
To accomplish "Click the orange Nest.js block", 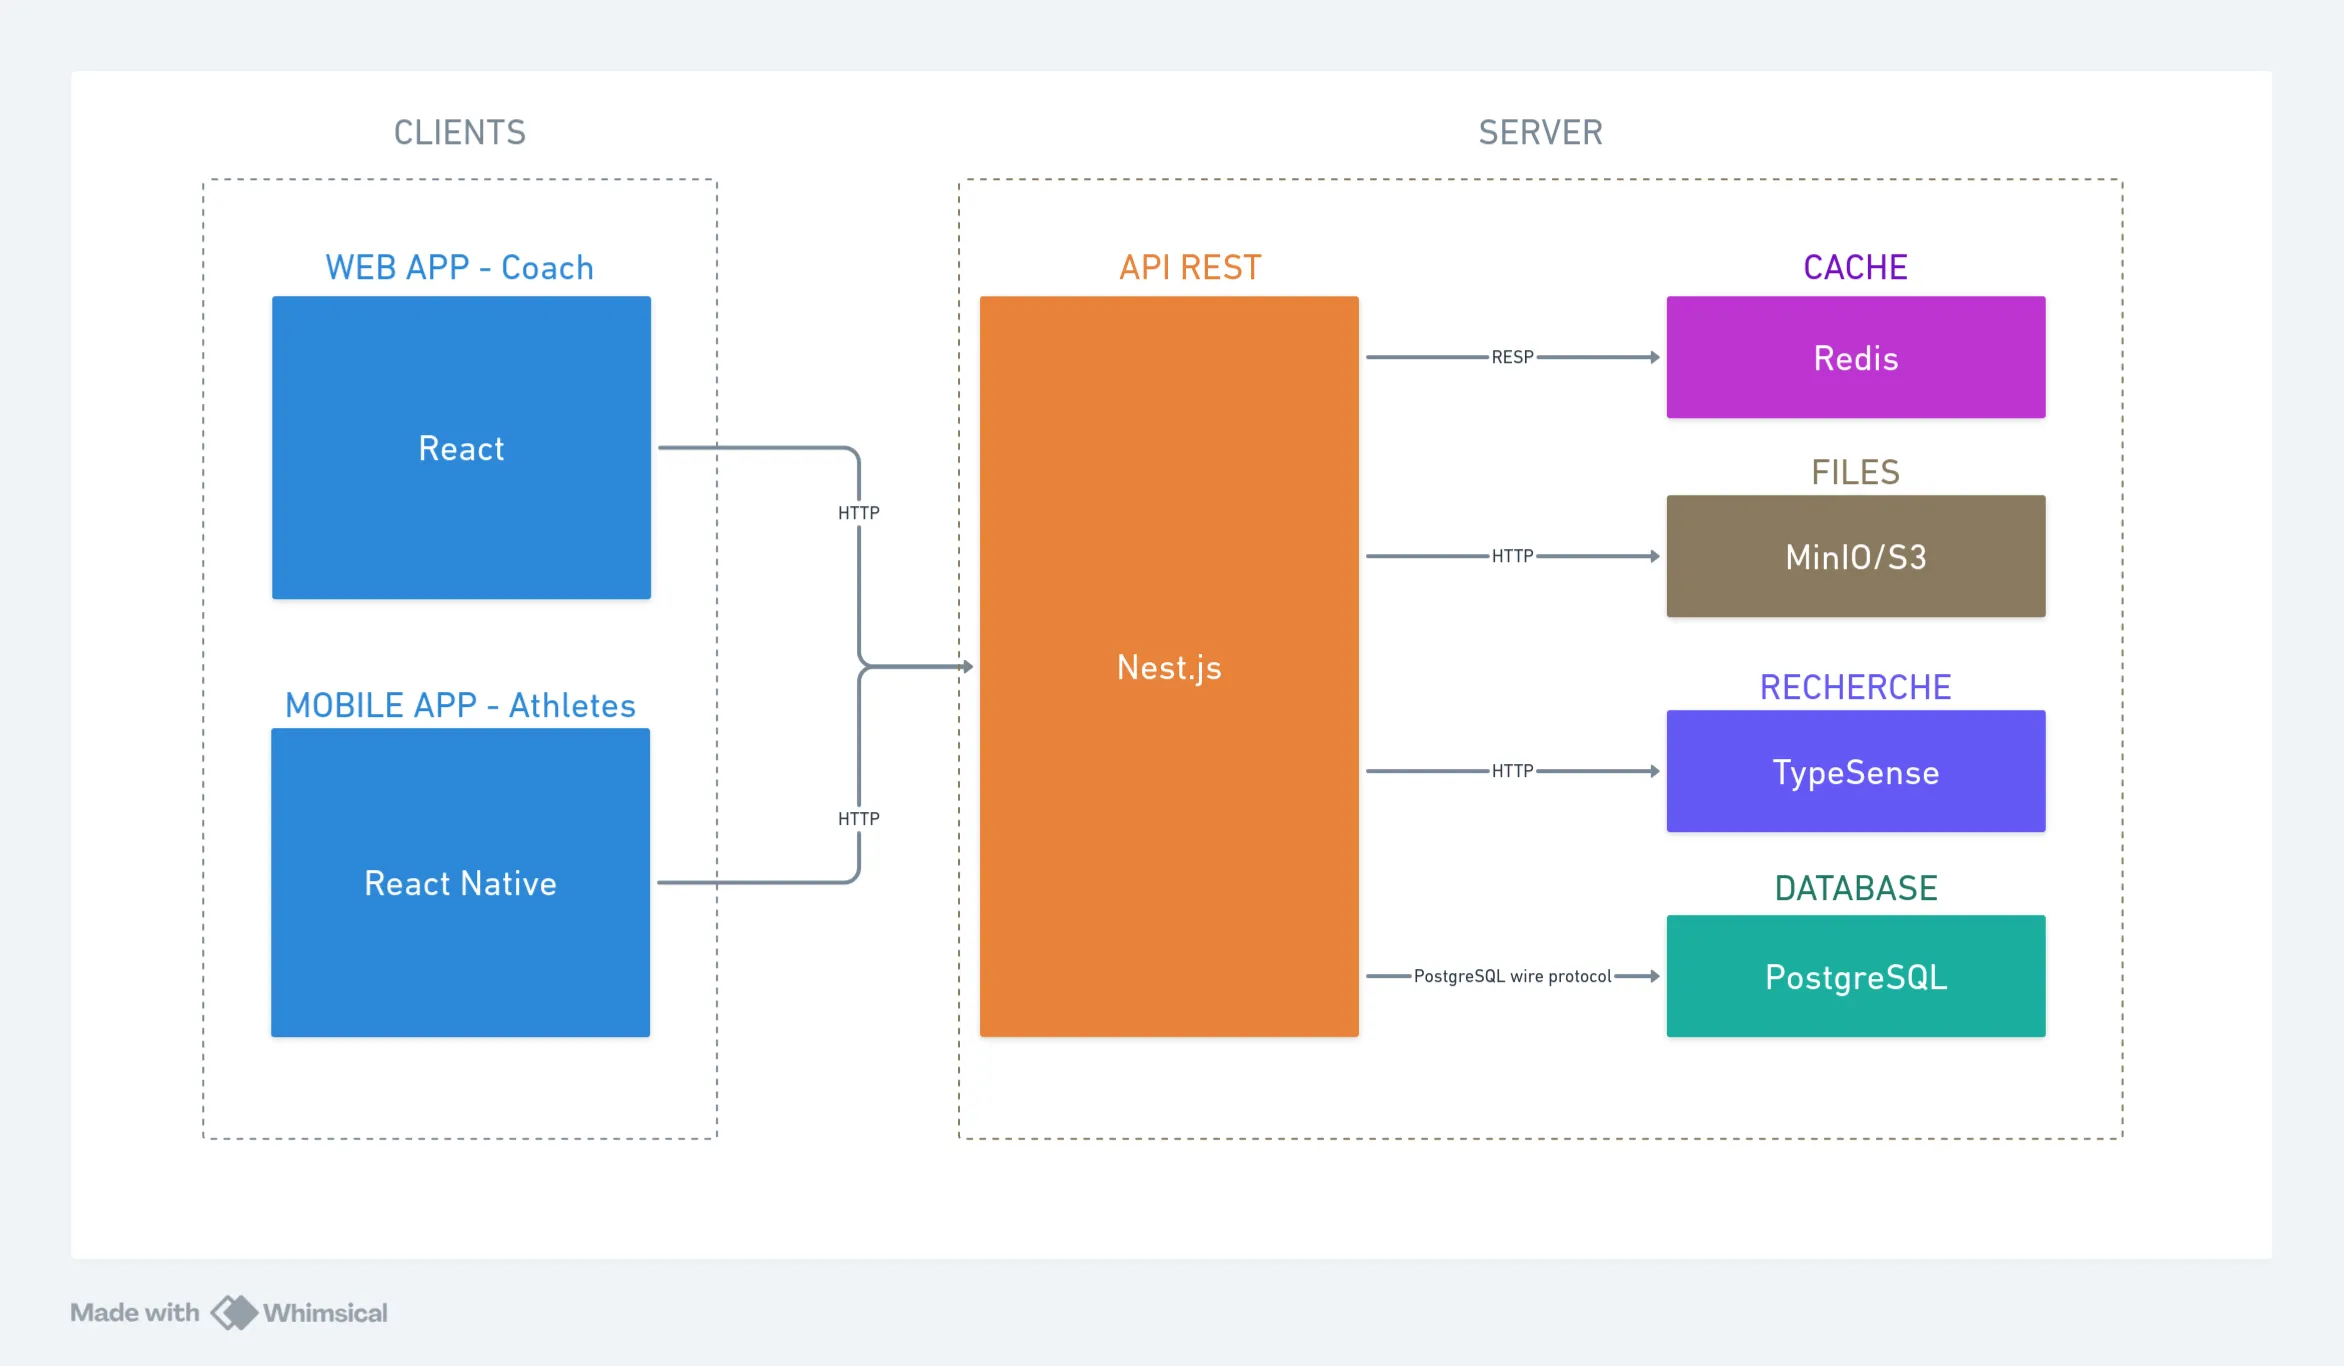I will click(x=1169, y=666).
